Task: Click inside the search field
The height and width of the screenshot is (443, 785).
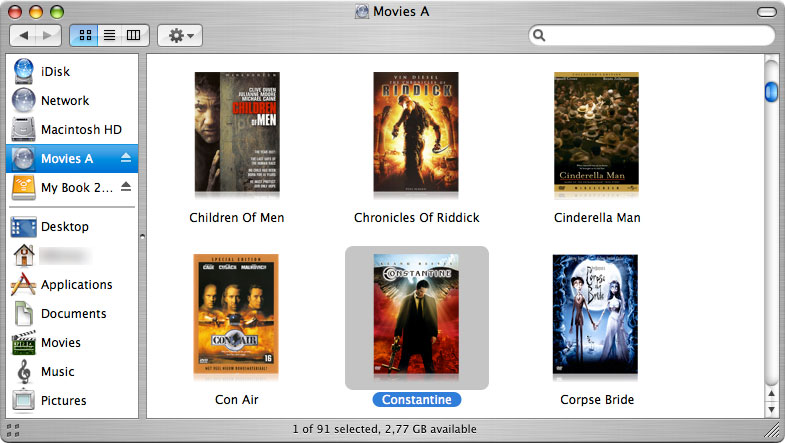Action: 652,36
